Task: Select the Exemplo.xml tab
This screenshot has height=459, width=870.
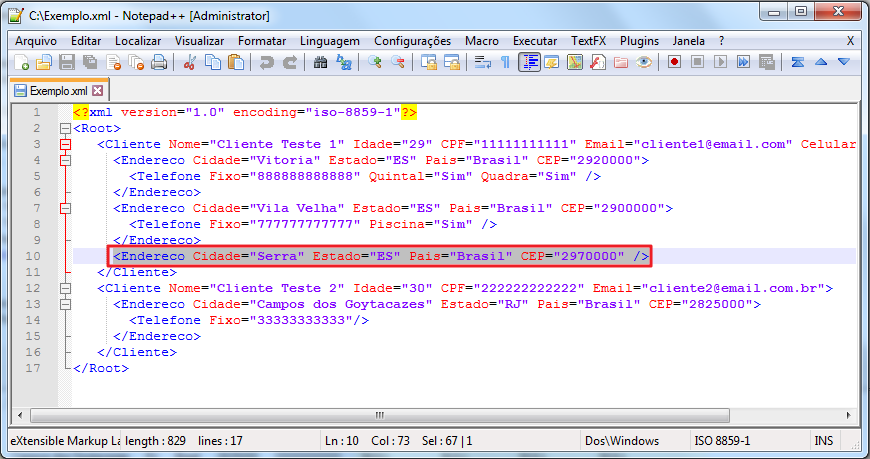Action: coord(59,90)
